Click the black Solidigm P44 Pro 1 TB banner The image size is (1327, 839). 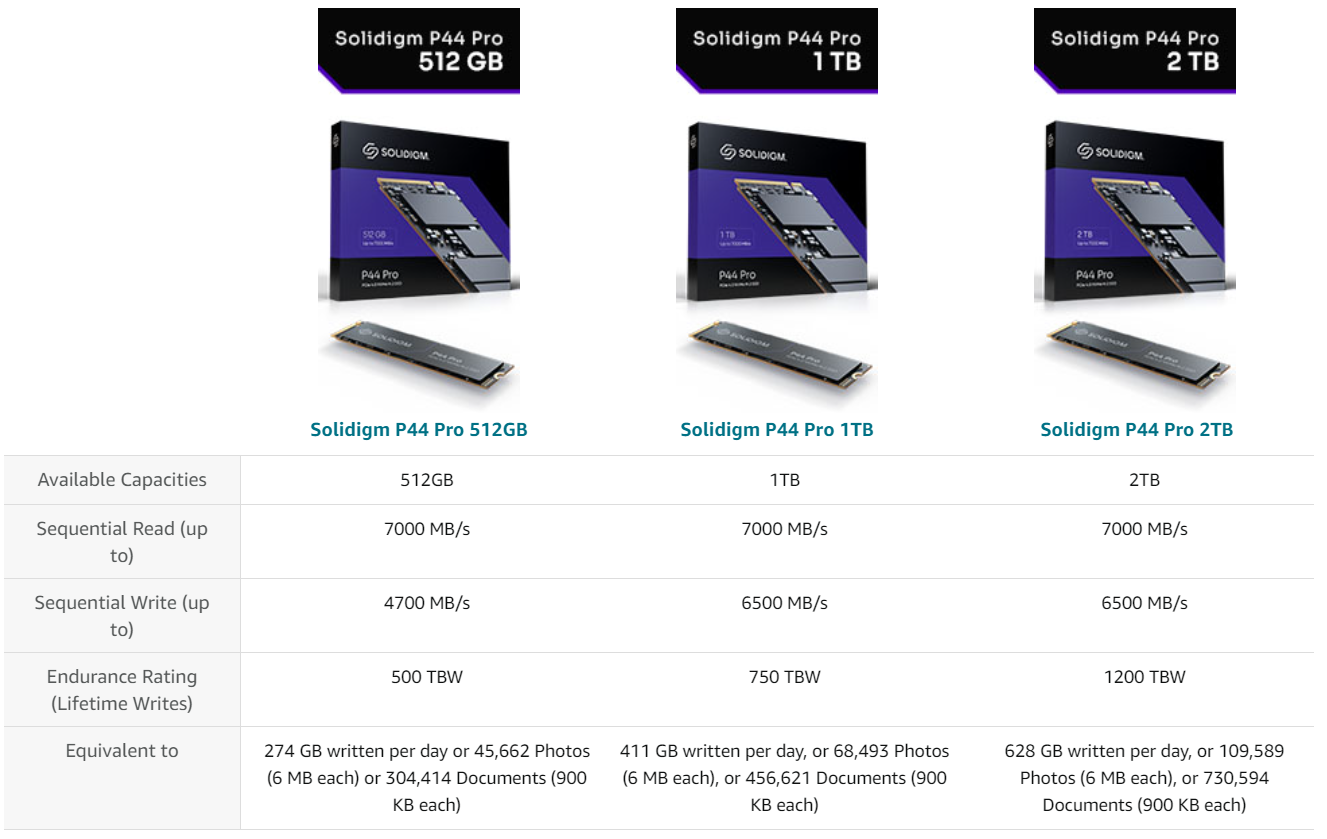(776, 51)
